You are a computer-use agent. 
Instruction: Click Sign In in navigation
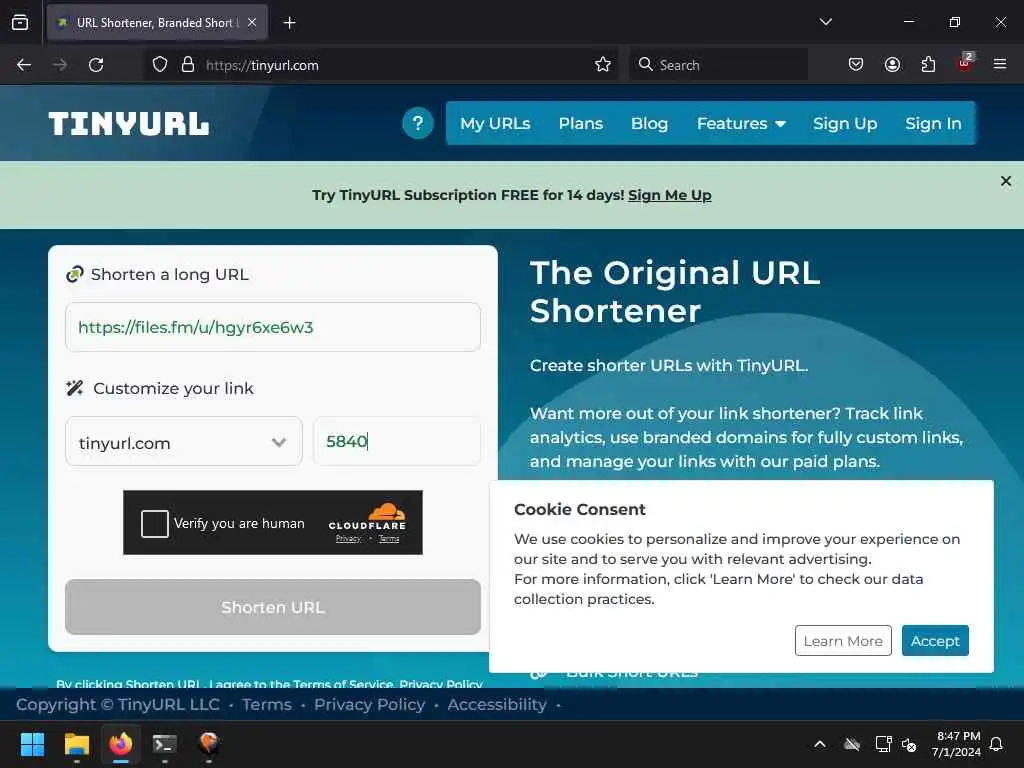[933, 123]
